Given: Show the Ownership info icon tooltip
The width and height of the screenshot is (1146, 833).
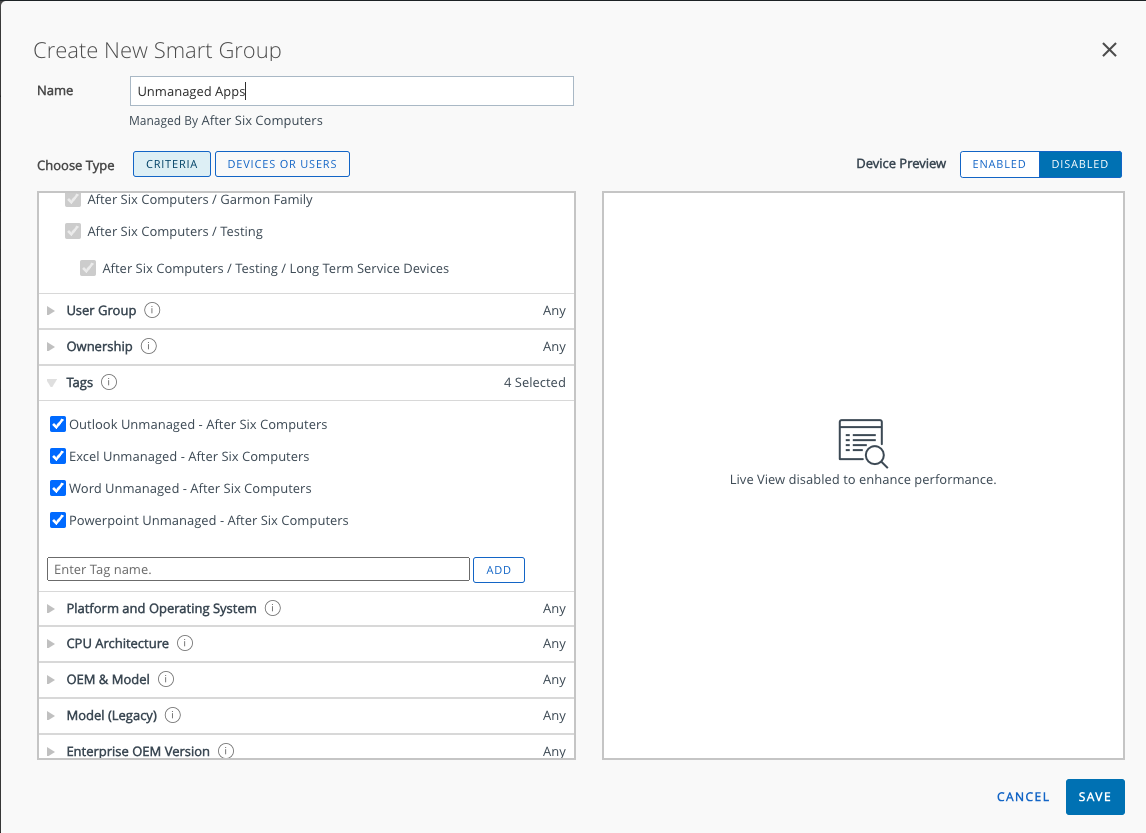Looking at the screenshot, I should coord(148,346).
